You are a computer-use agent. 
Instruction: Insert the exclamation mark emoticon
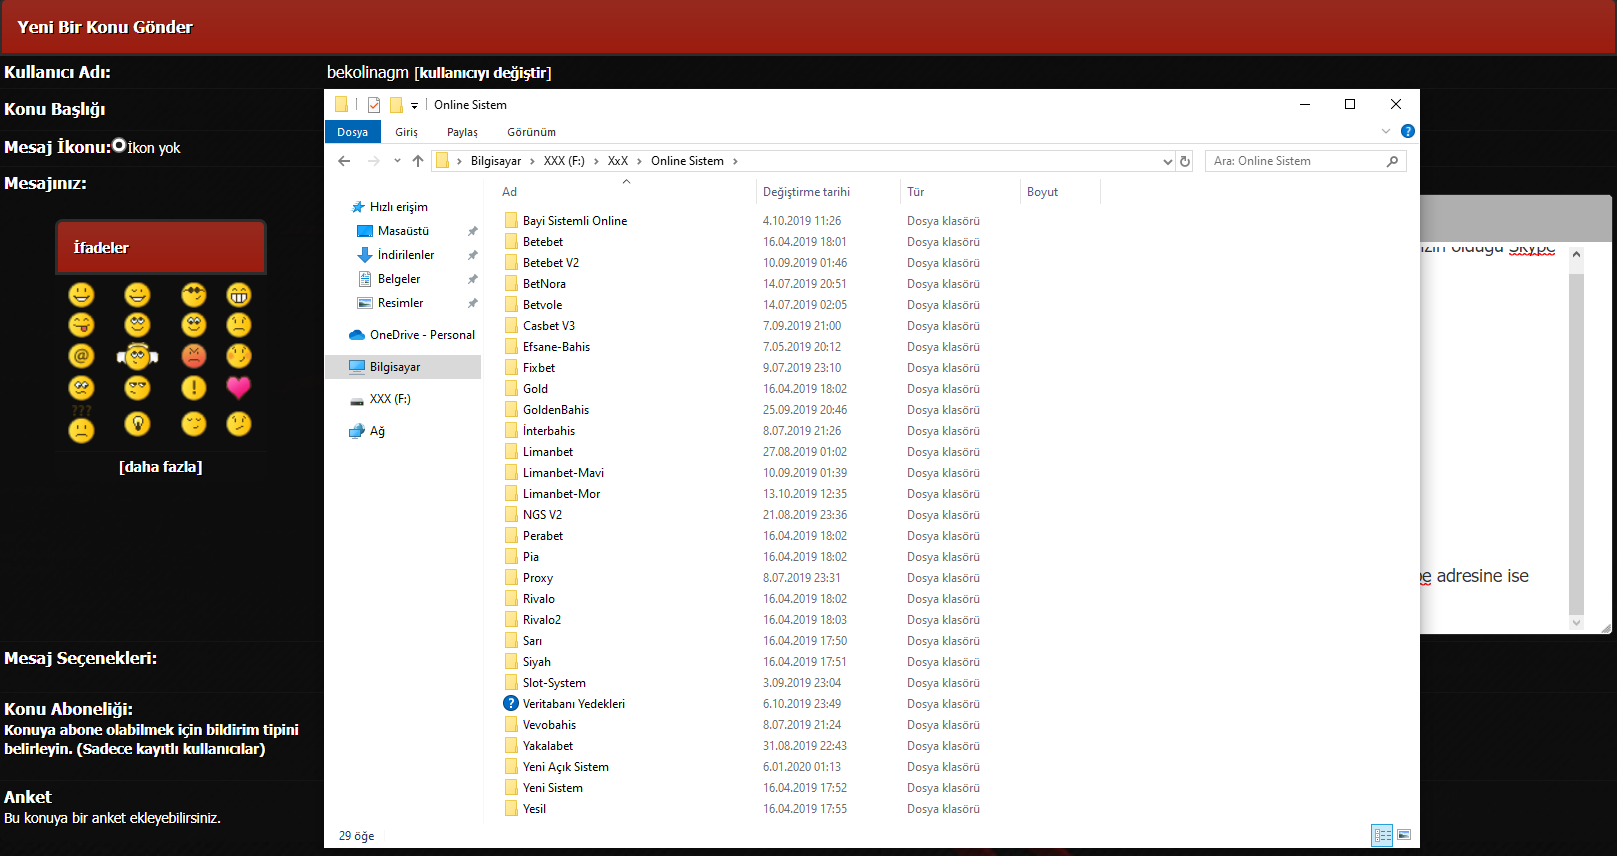[x=194, y=388]
